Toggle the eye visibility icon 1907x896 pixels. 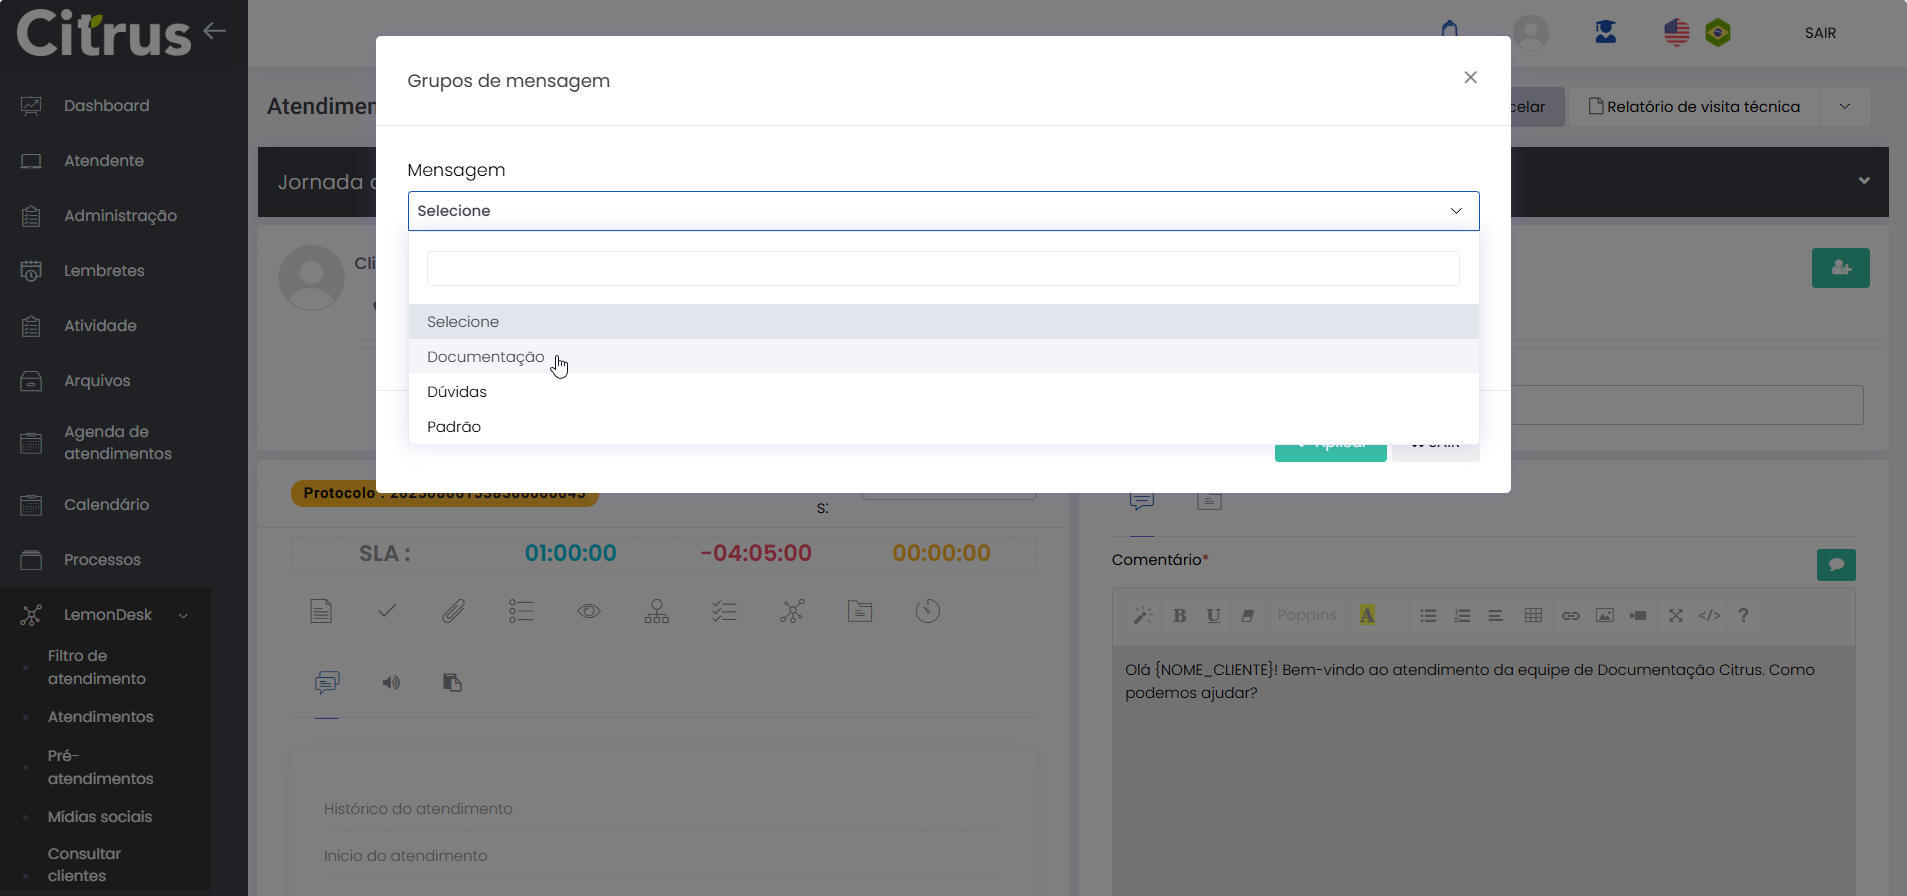click(x=589, y=611)
